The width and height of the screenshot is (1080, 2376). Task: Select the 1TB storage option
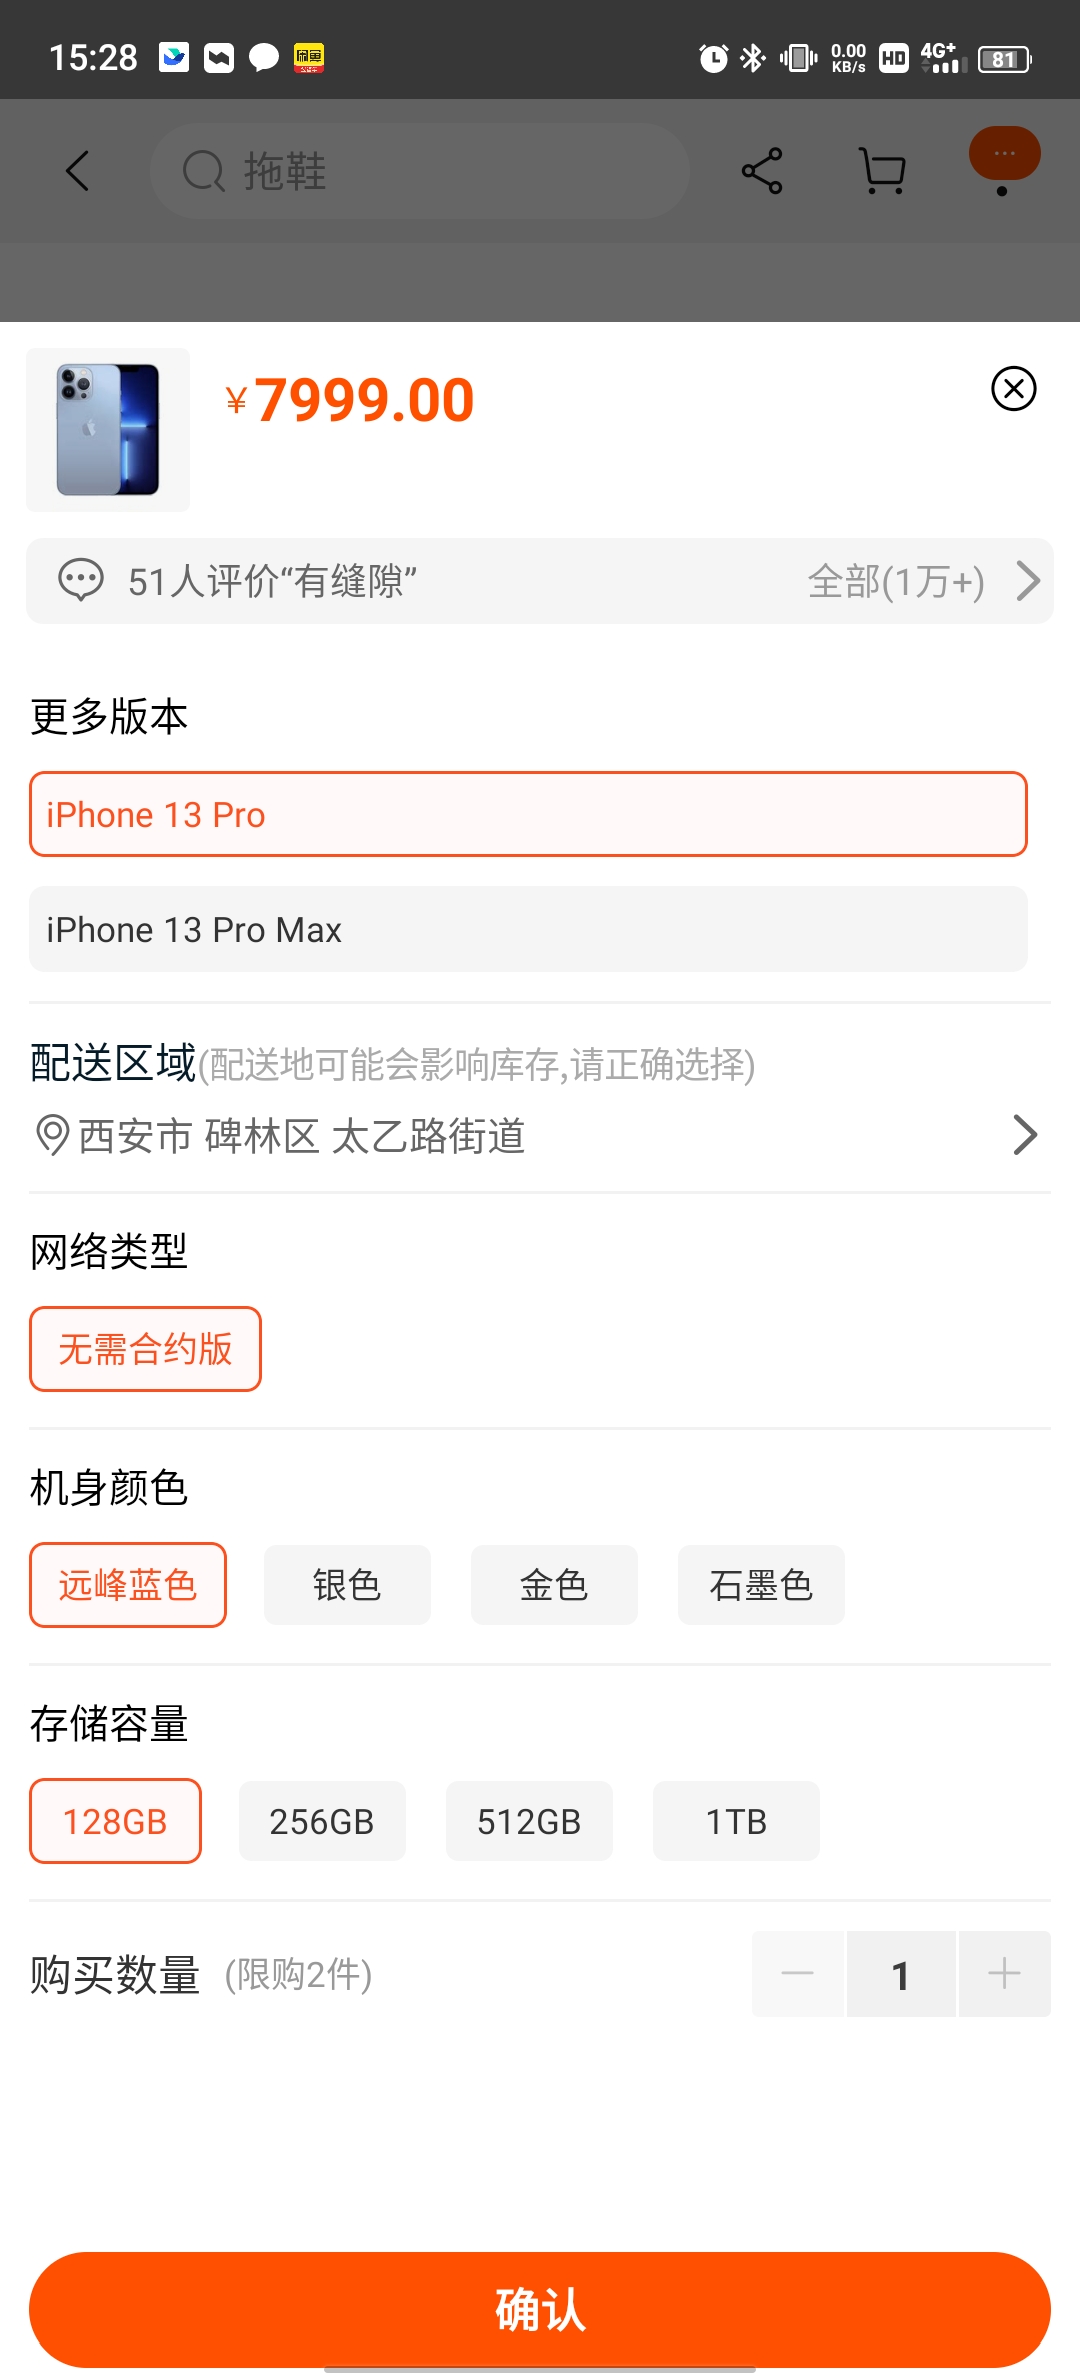click(736, 1821)
